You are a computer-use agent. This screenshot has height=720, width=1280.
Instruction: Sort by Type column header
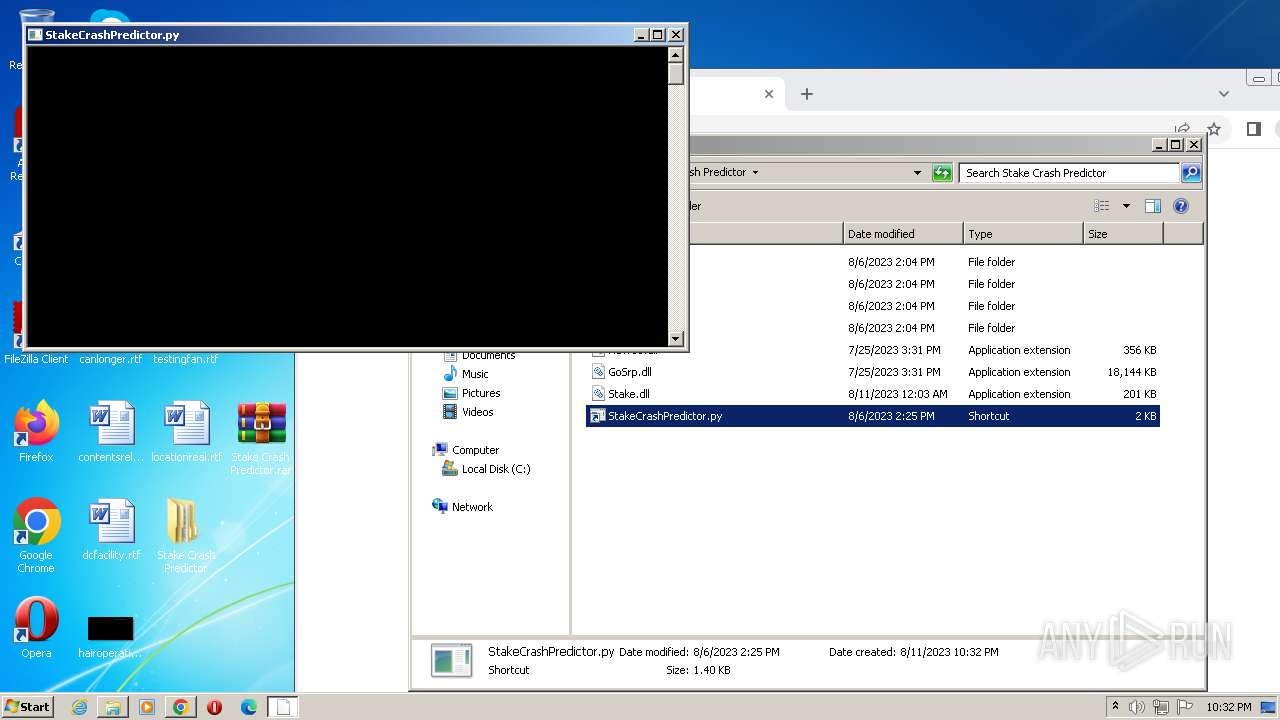coord(1023,234)
